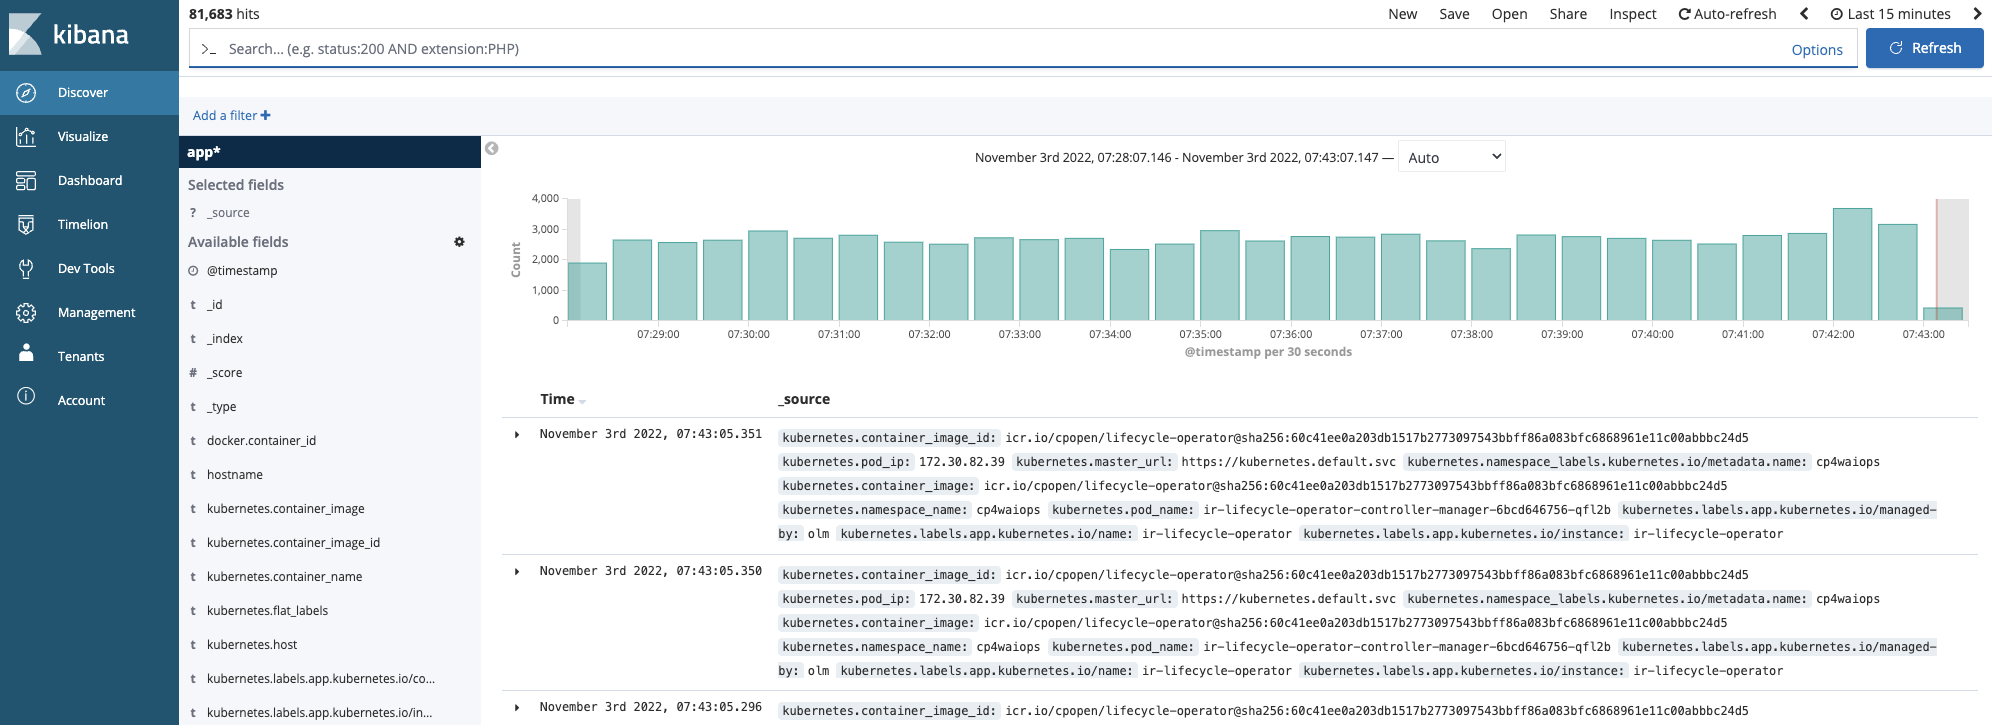Open the Account info icon
This screenshot has width=1992, height=725.
(x=26, y=397)
